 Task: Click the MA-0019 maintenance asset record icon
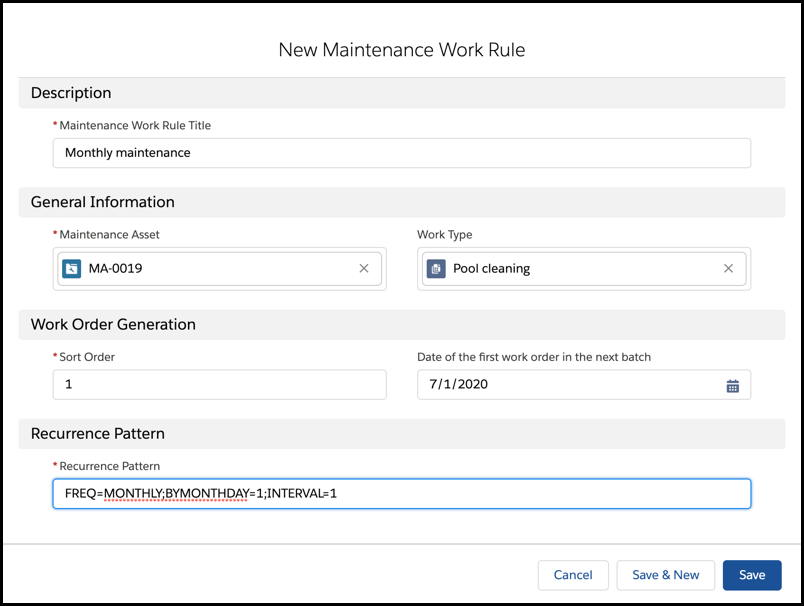point(72,269)
